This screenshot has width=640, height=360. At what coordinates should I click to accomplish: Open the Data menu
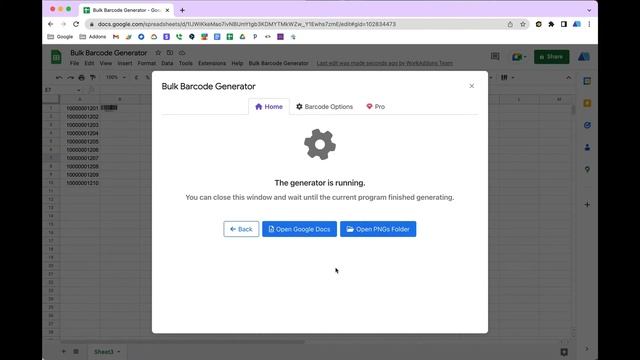(167, 63)
